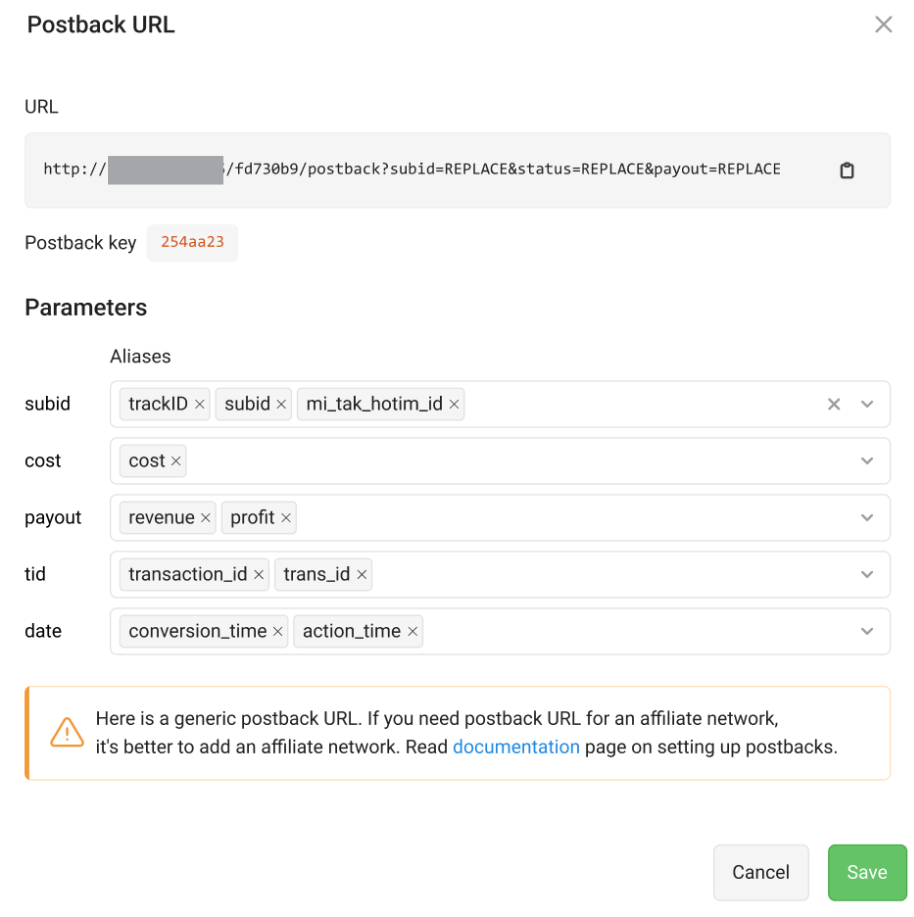
Task: Open the documentation link
Action: tap(516, 747)
